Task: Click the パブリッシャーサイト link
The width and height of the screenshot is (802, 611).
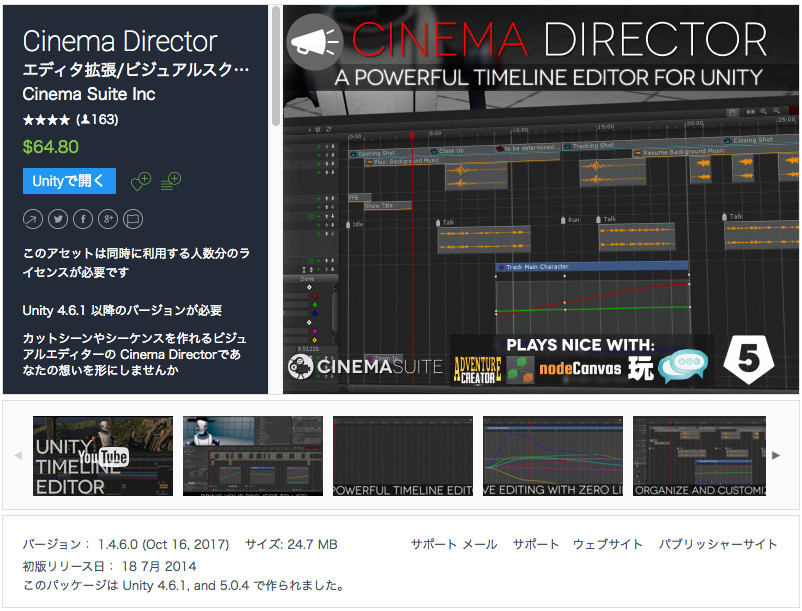Action: pyautogui.click(x=718, y=544)
